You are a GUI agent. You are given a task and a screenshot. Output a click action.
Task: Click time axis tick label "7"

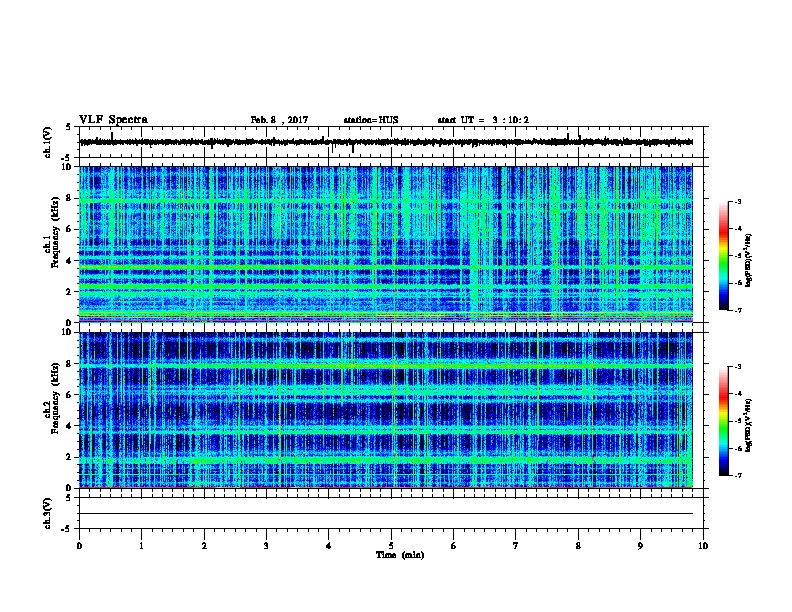[516, 546]
